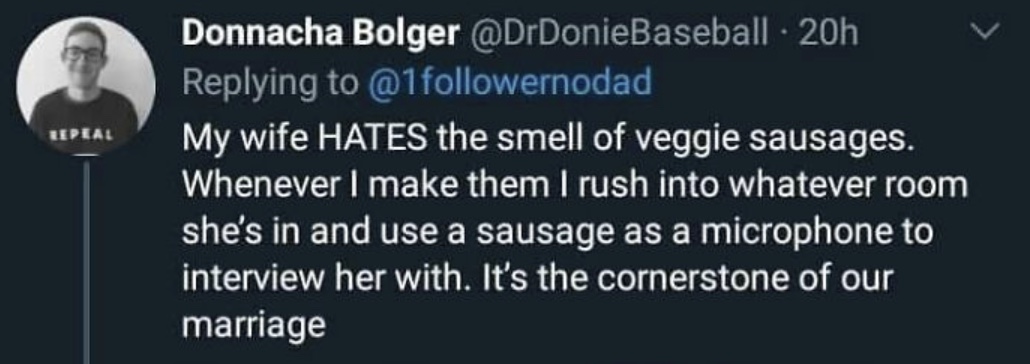Click the glasses-wearing face in avatar
Screen dimensions: 1030x364
pos(83,53)
